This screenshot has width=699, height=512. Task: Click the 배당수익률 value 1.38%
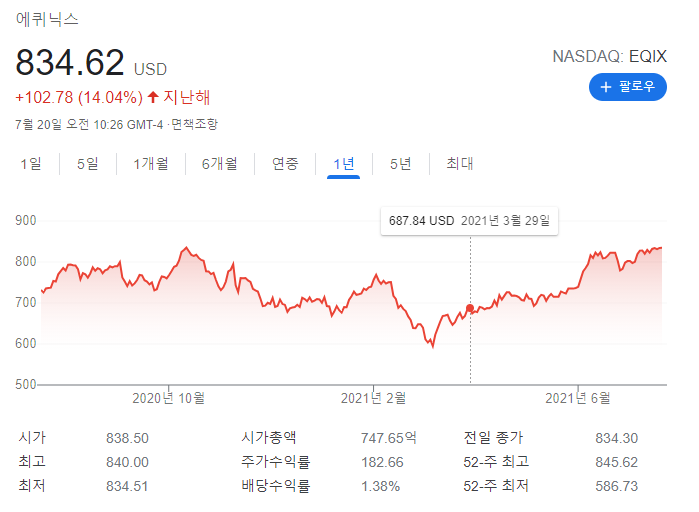click(380, 486)
